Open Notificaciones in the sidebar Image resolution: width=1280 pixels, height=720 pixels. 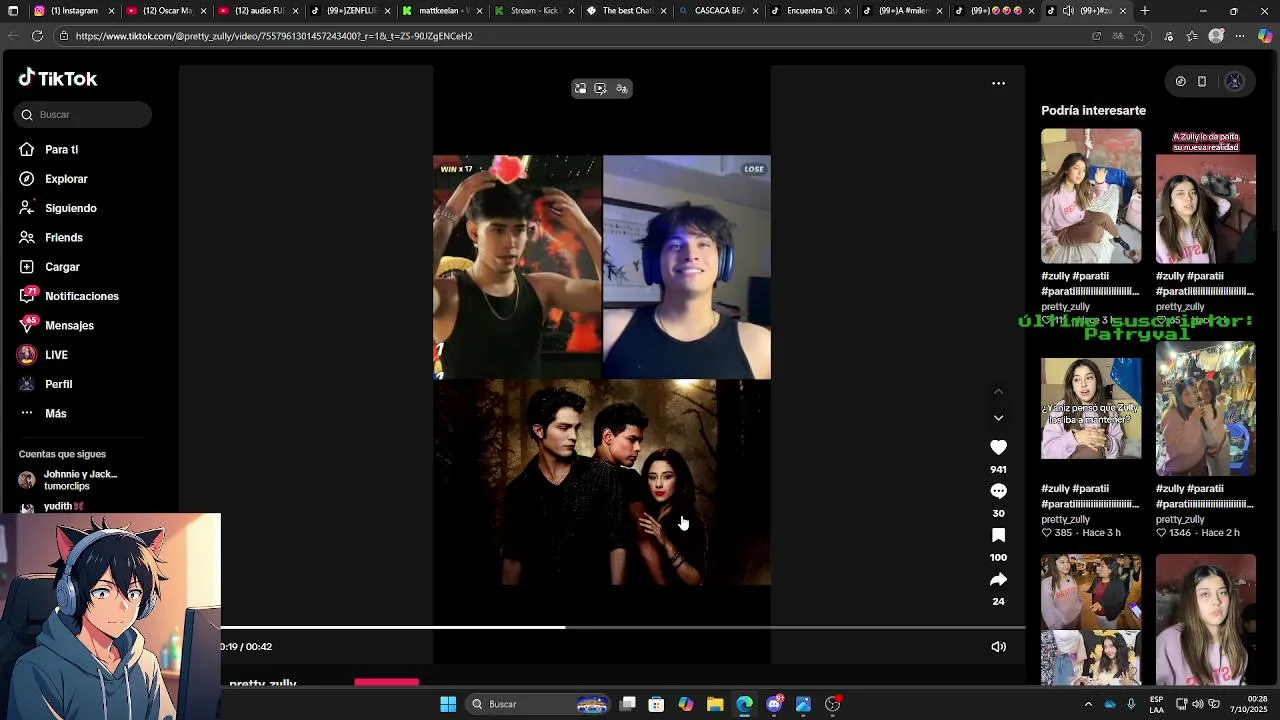(81, 296)
